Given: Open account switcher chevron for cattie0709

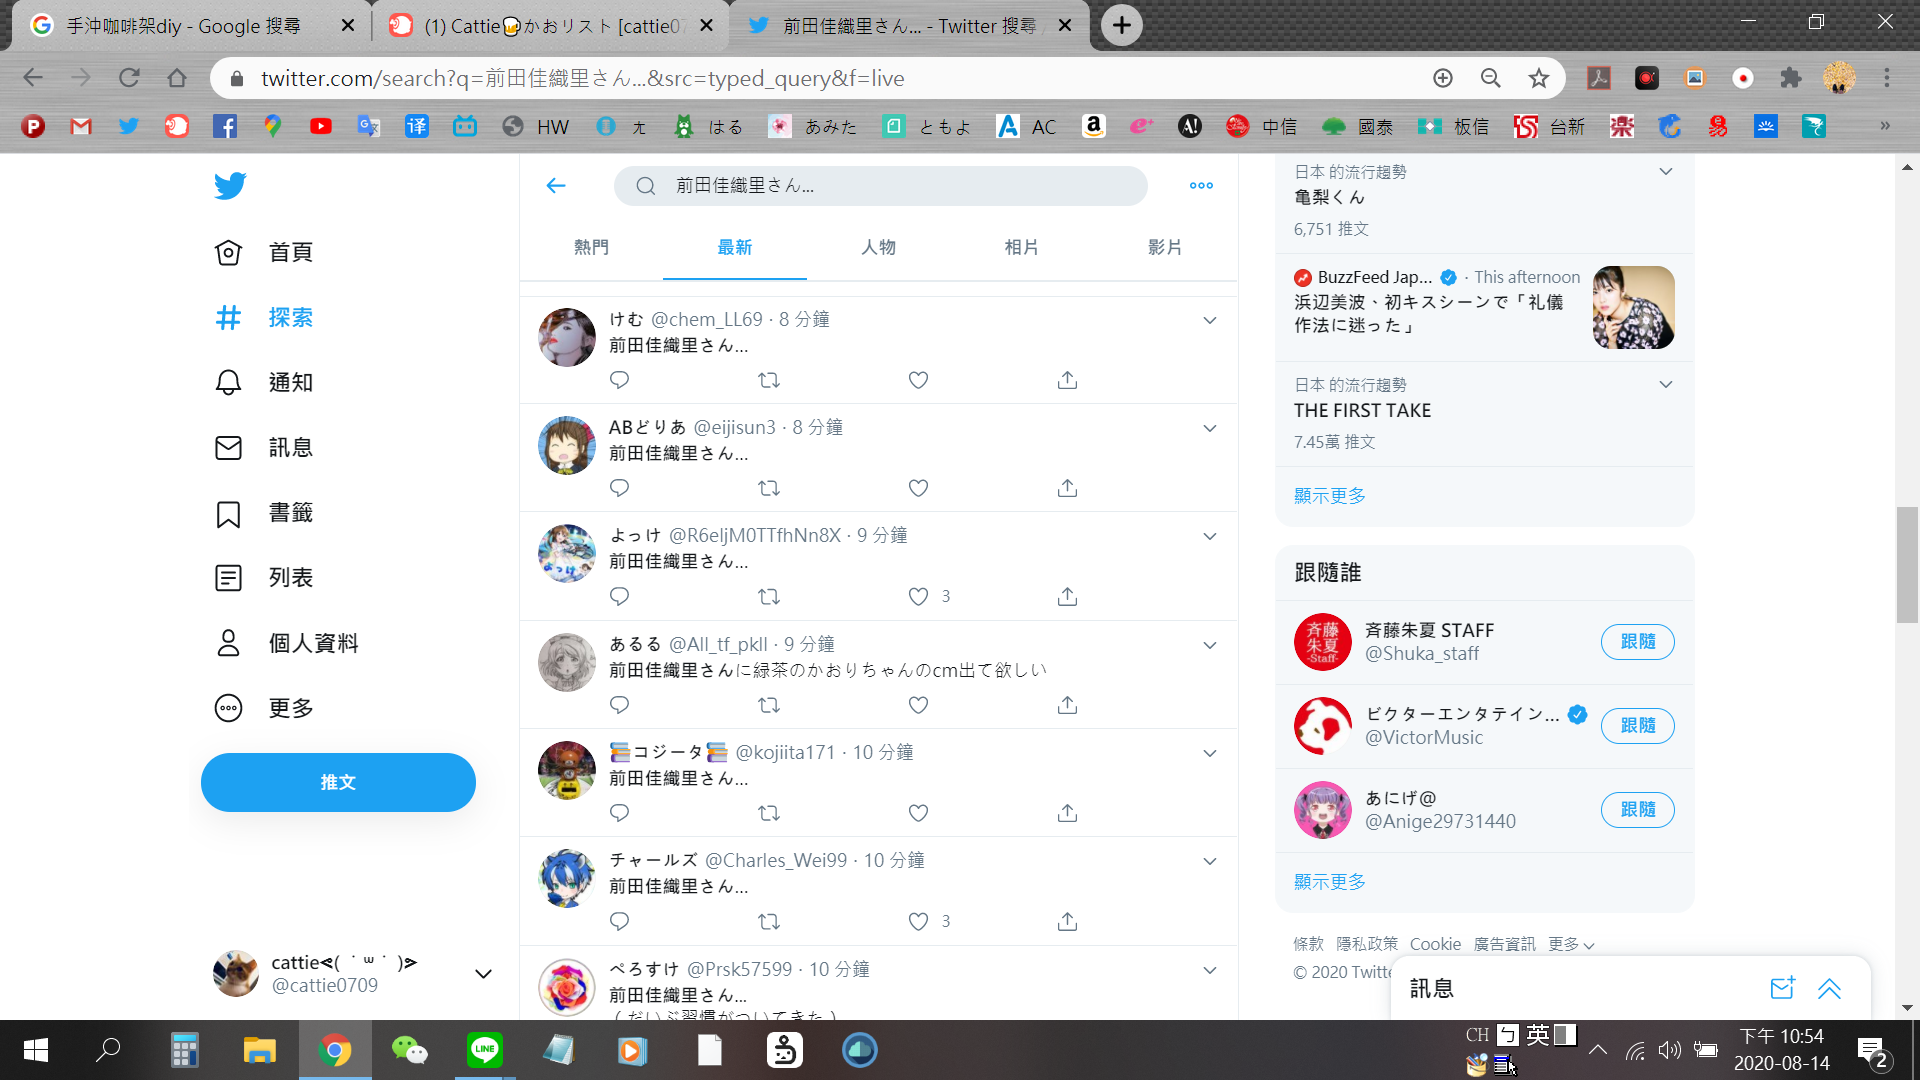Looking at the screenshot, I should point(483,974).
